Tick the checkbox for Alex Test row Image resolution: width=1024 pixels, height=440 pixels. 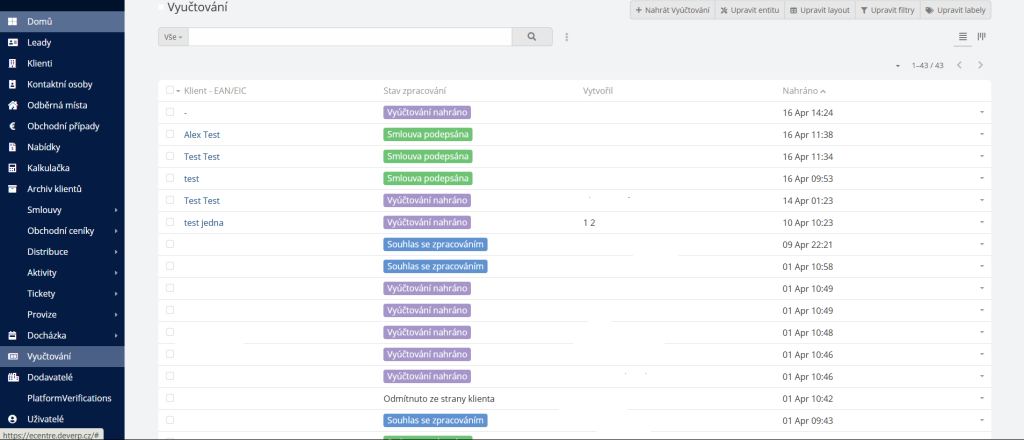170,134
